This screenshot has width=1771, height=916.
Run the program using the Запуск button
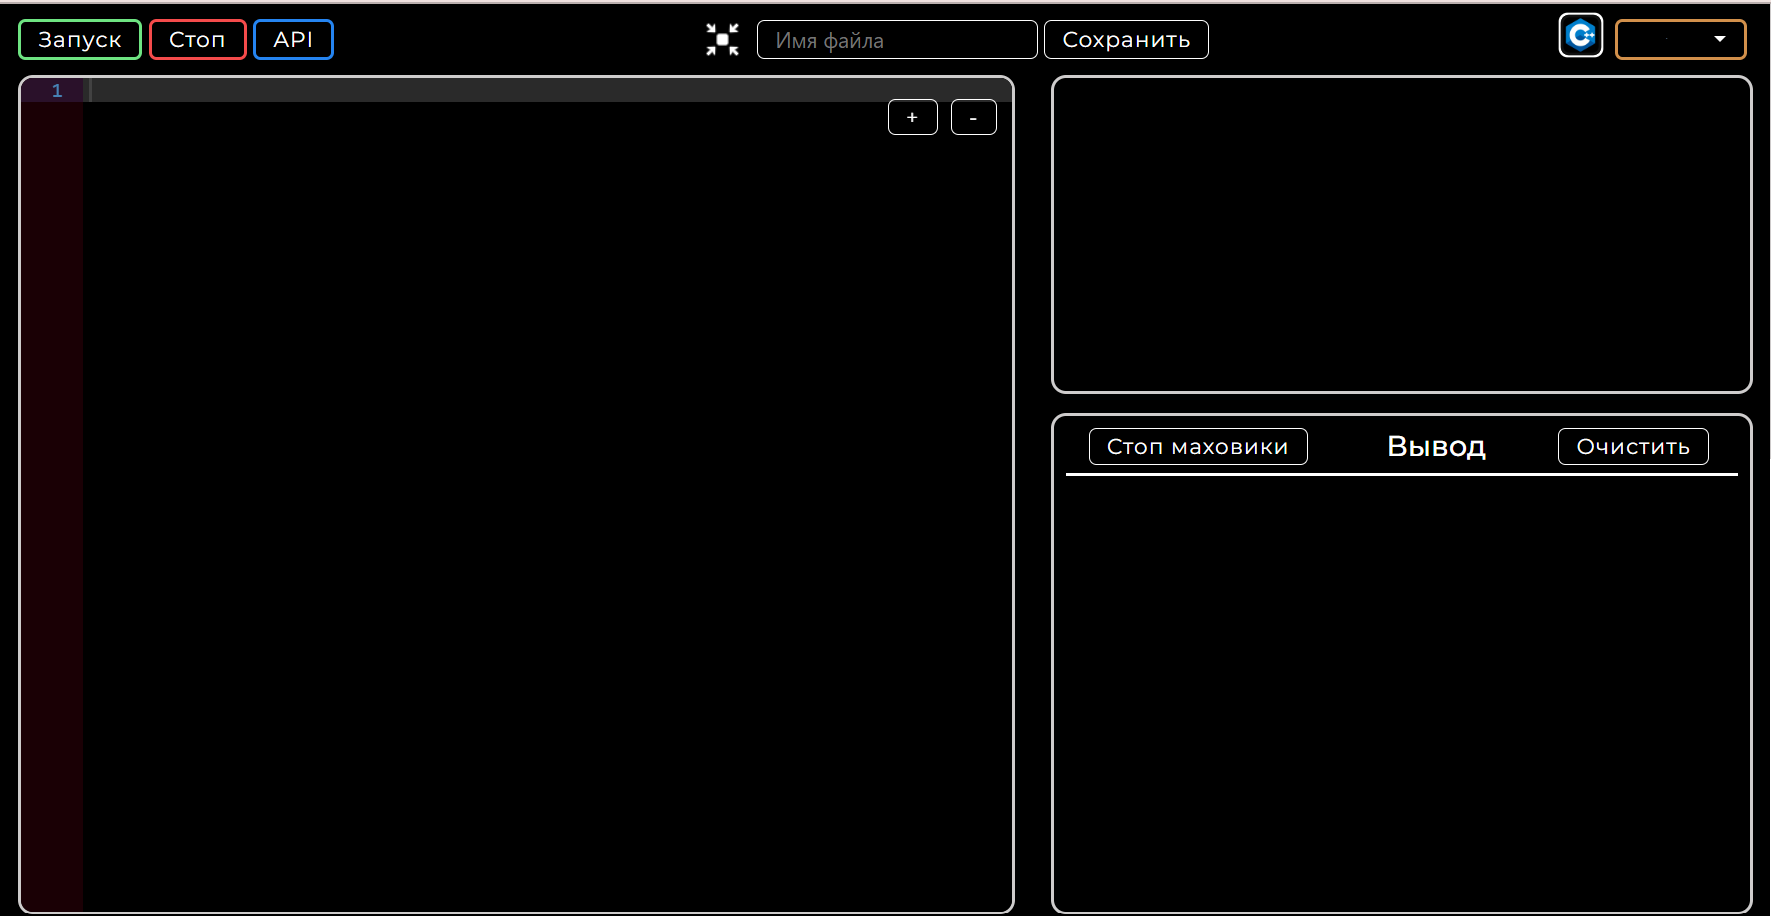coord(79,39)
